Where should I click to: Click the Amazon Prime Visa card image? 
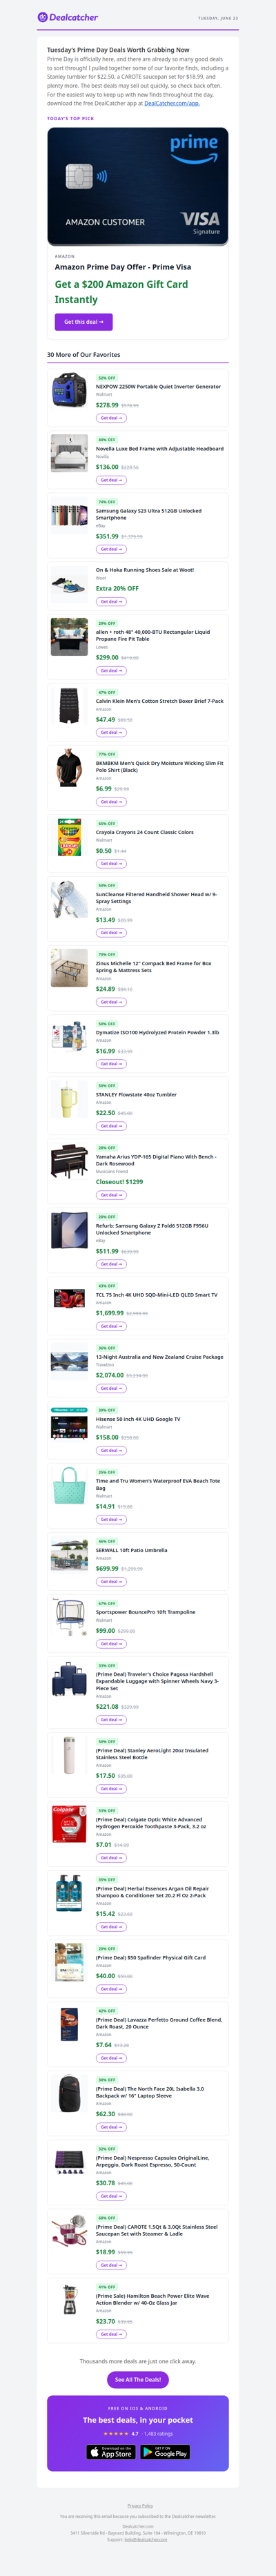point(138,186)
